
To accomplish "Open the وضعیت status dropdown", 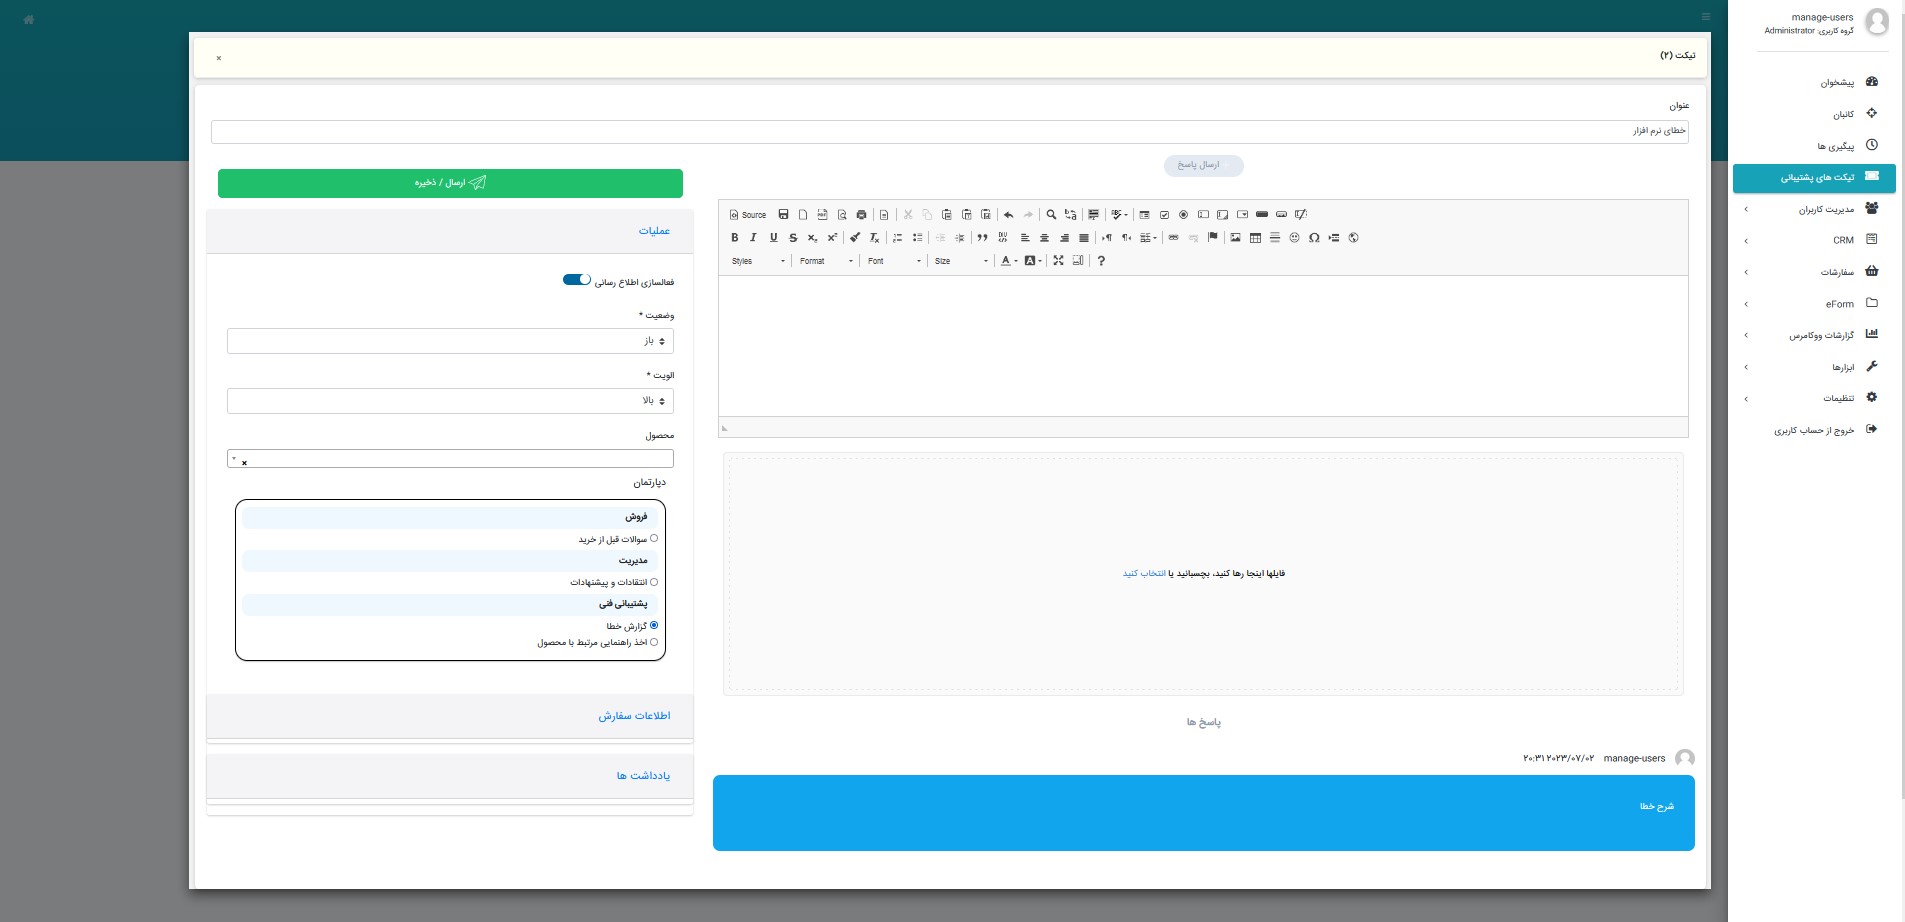I will [x=450, y=341].
